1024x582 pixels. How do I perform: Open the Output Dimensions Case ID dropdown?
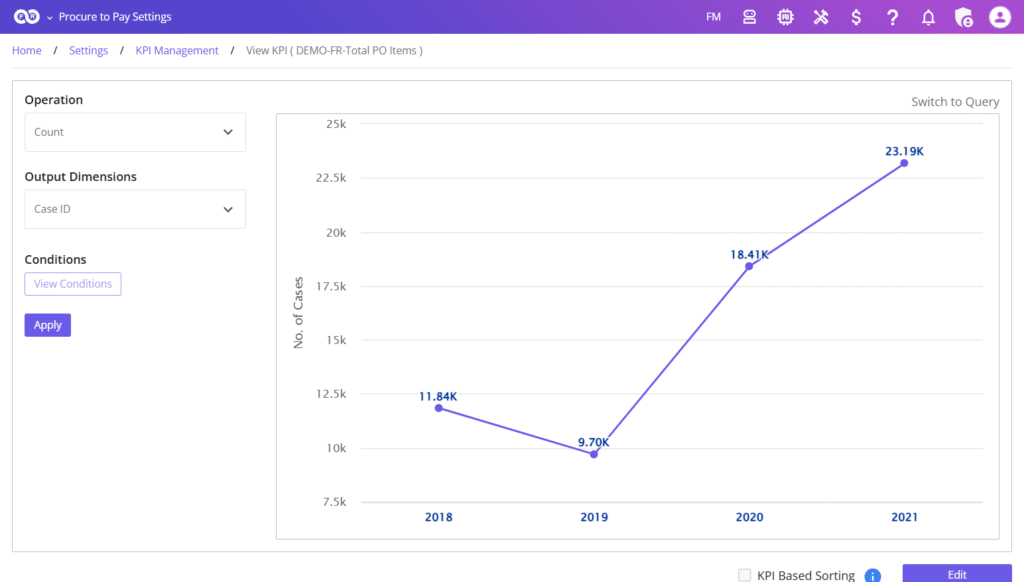tap(135, 210)
